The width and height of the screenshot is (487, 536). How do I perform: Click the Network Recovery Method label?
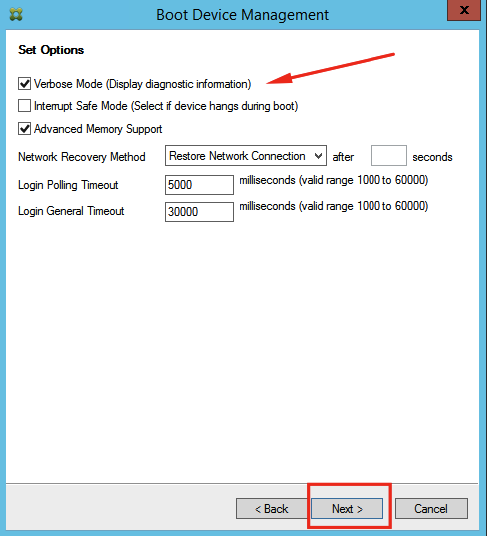coord(82,157)
